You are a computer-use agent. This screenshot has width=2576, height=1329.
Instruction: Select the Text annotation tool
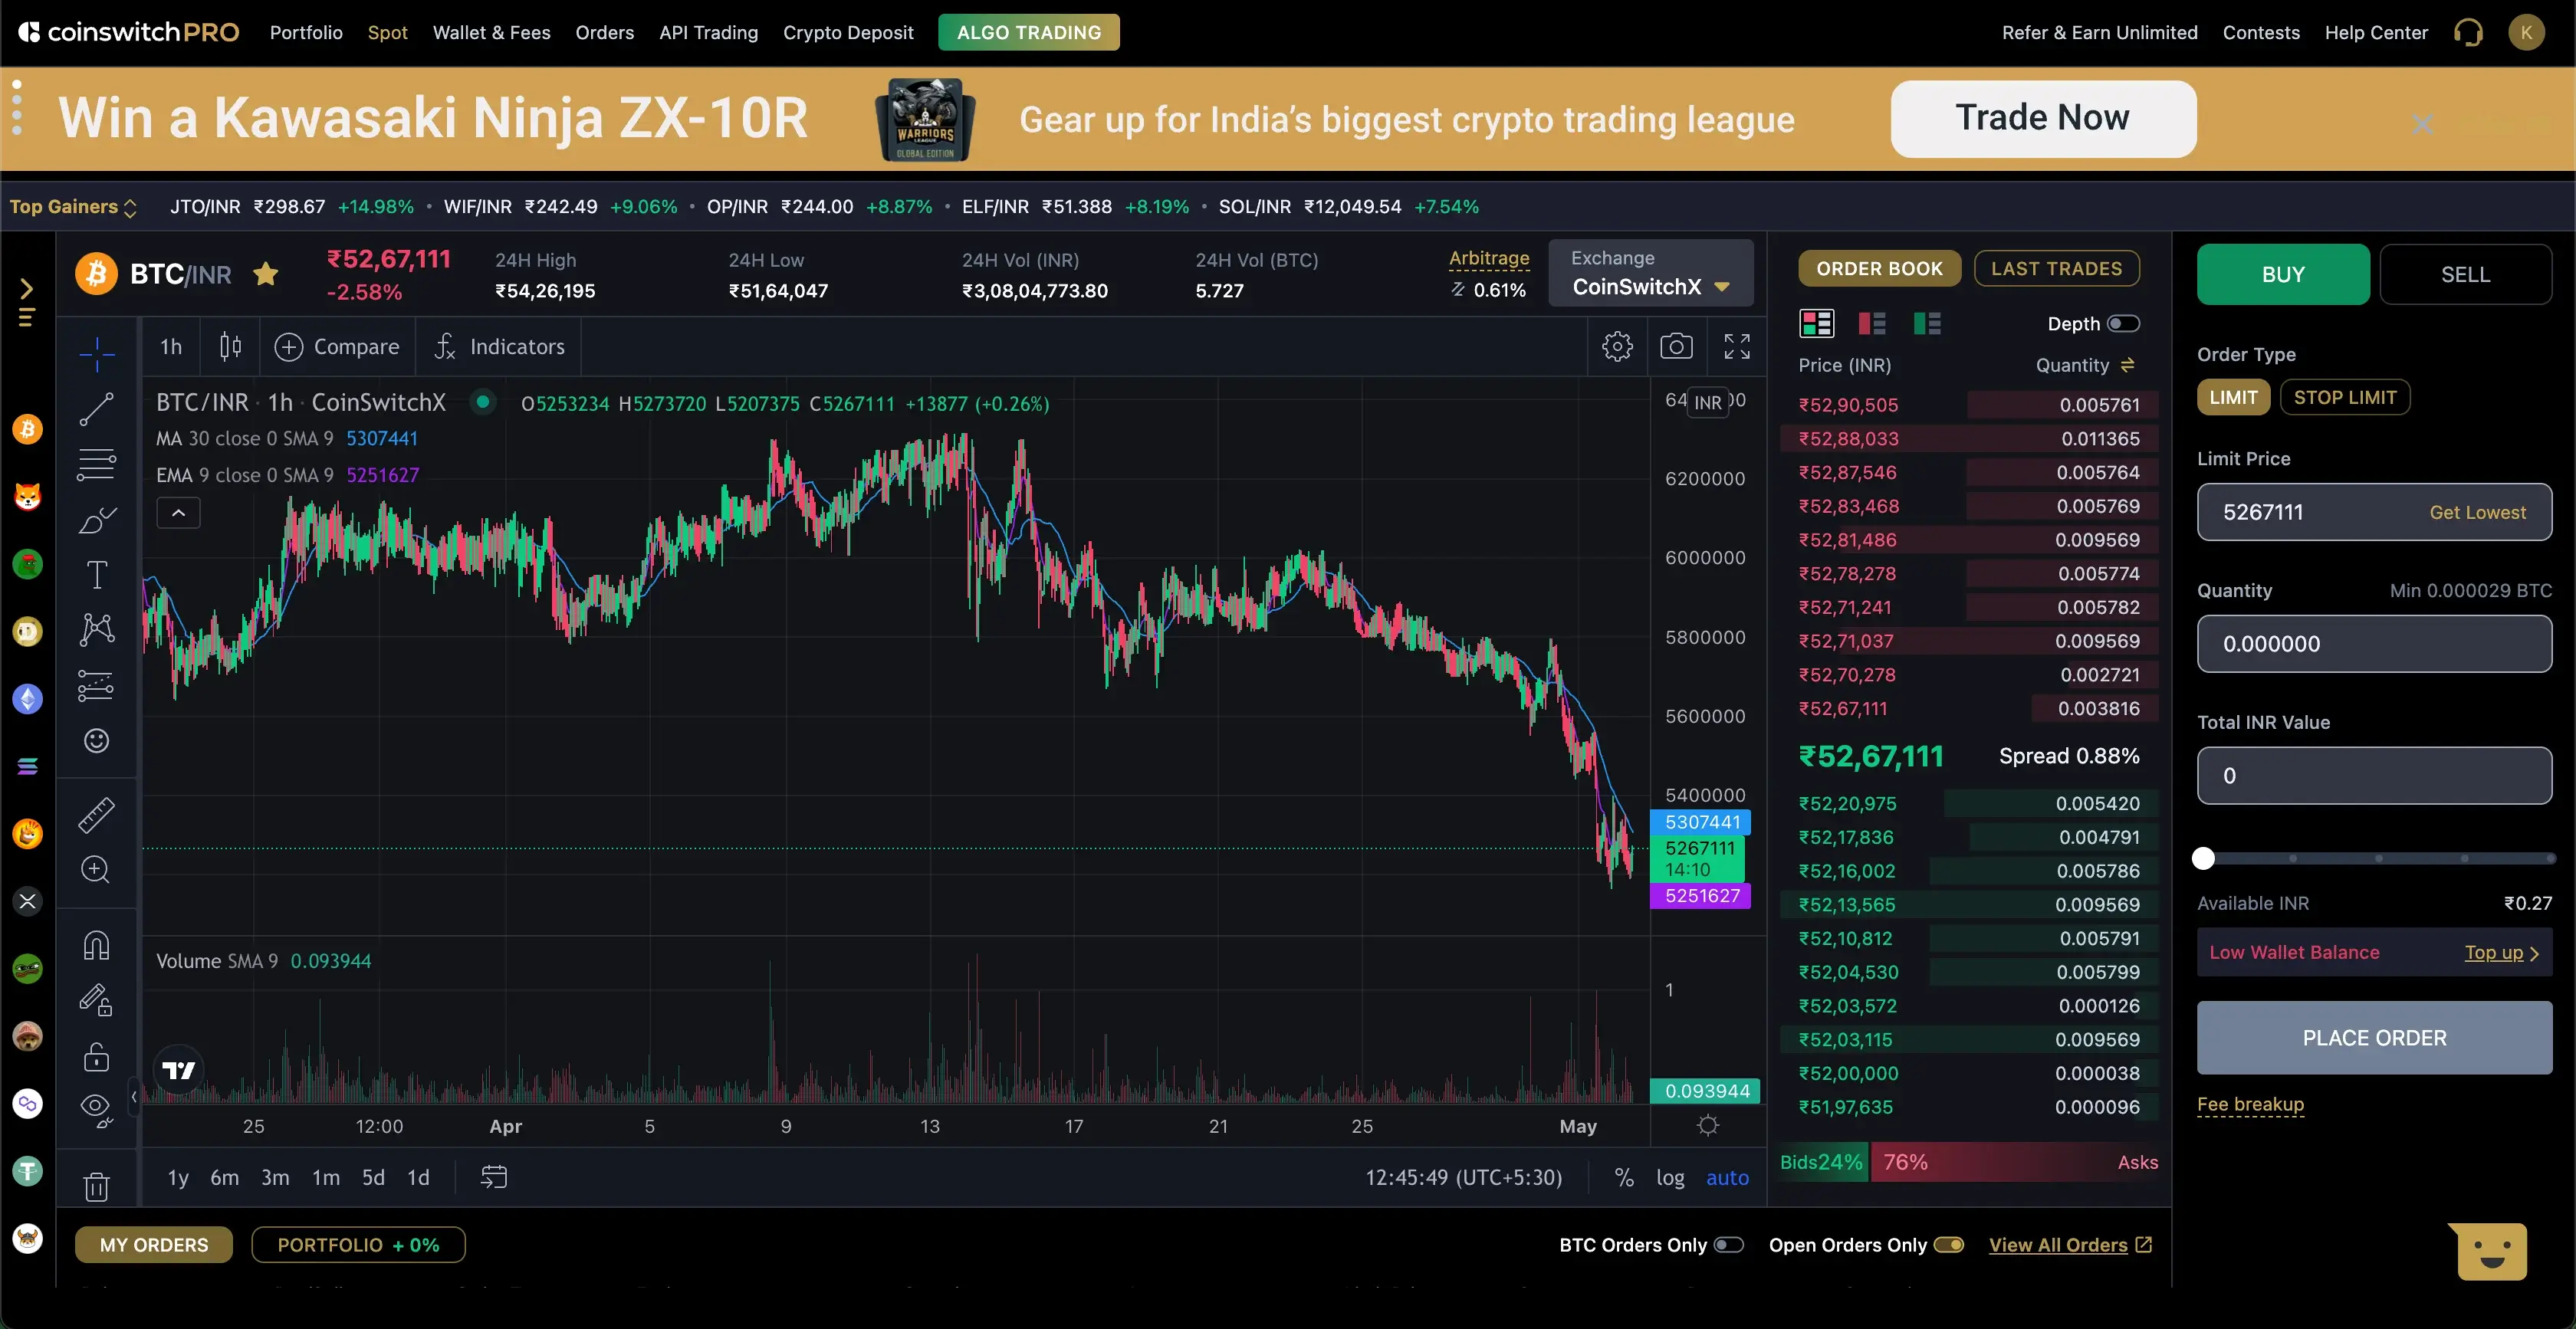(x=96, y=573)
